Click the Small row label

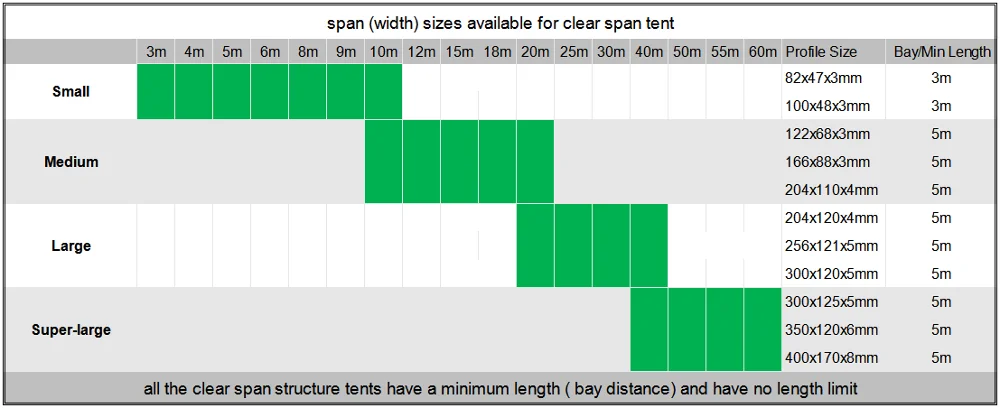71,92
